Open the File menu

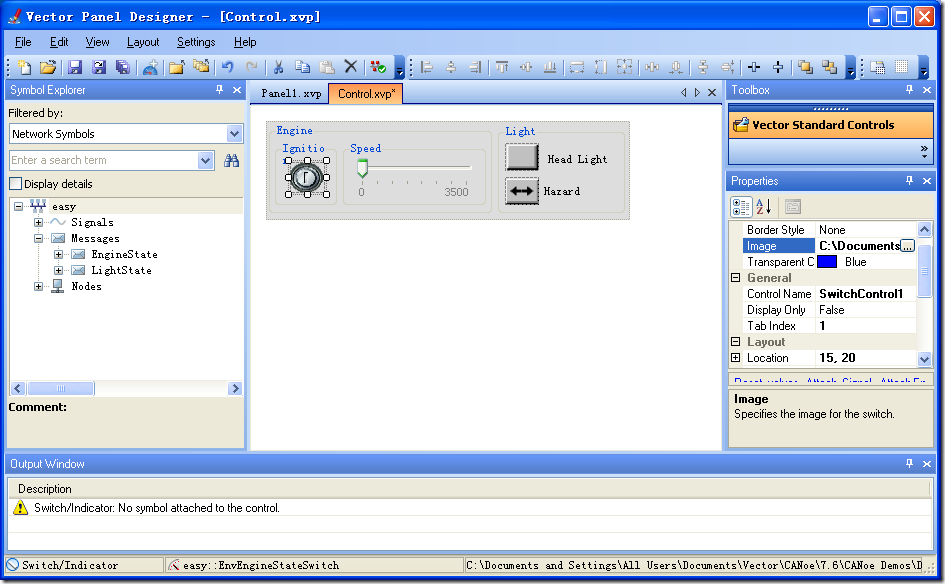click(23, 42)
